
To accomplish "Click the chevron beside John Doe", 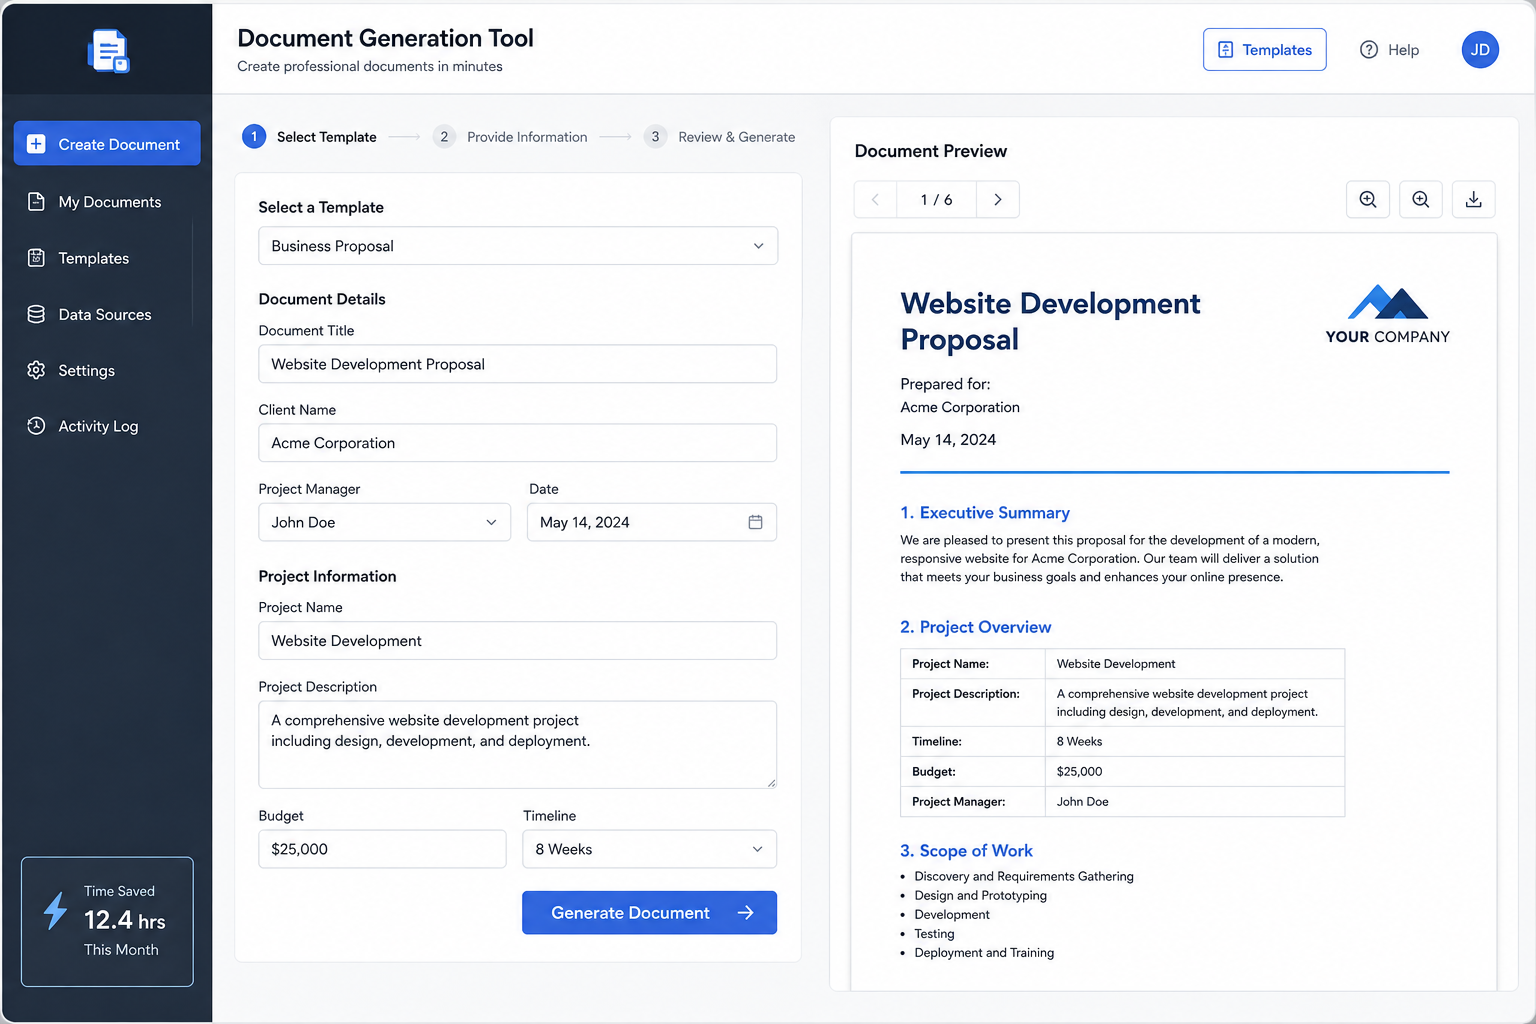I will [491, 522].
